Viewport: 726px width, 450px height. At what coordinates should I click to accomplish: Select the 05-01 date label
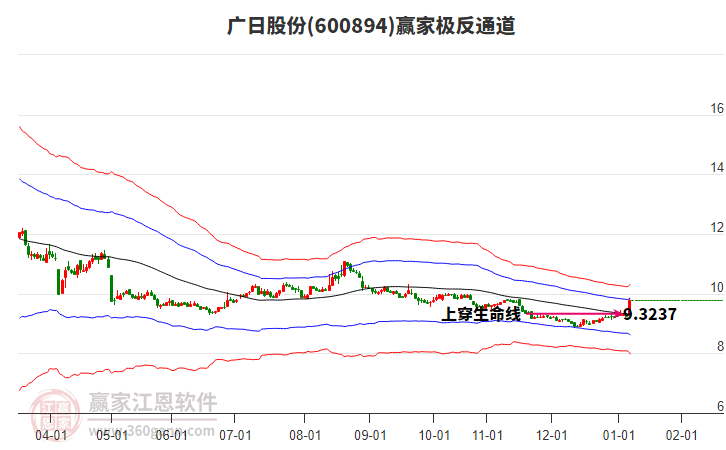pyautogui.click(x=112, y=435)
